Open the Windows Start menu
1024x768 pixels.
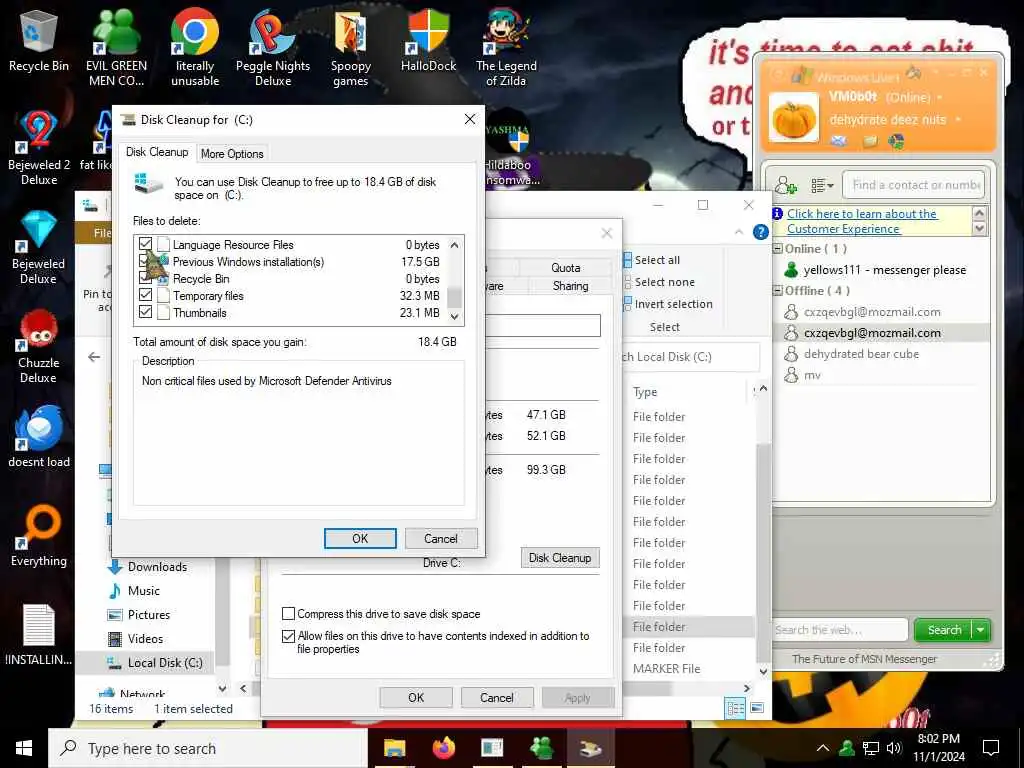[x=24, y=748]
